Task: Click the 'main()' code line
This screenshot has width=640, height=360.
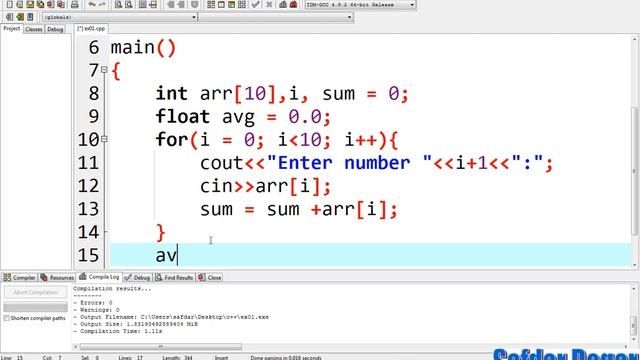Action: coord(143,48)
